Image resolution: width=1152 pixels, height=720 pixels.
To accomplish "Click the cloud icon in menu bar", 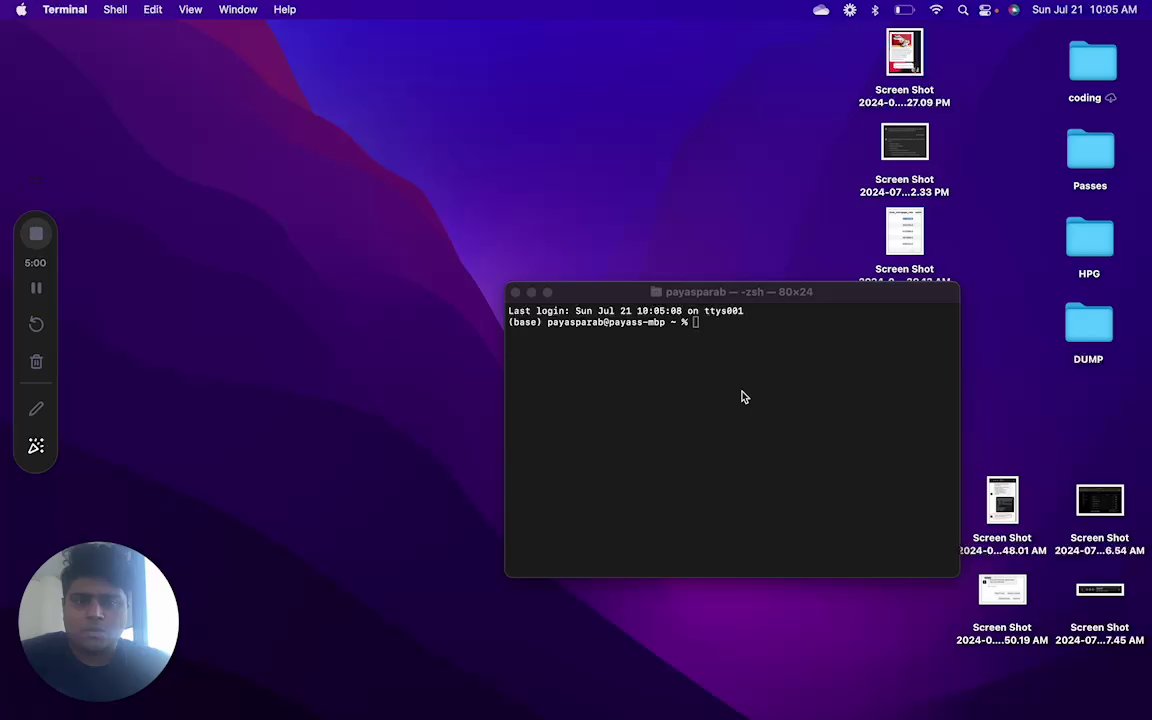I will 821,10.
